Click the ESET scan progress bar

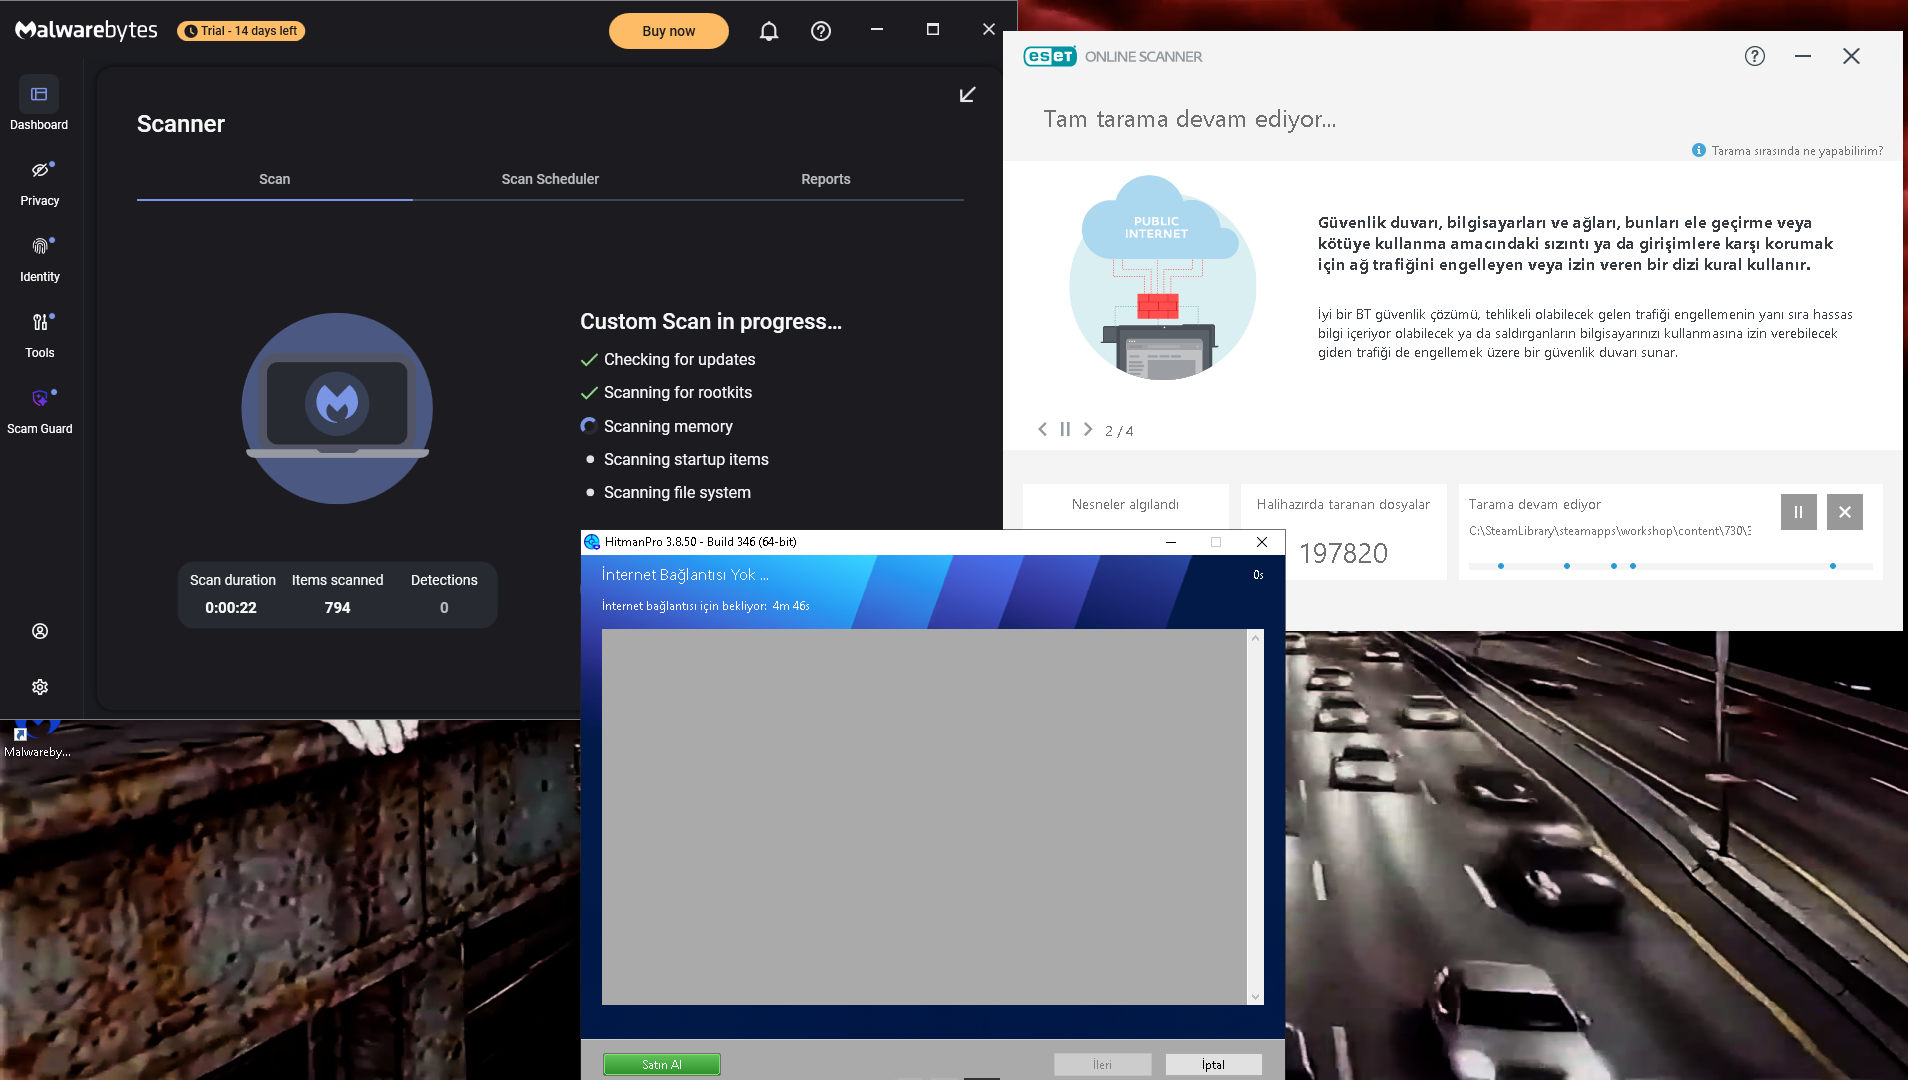tap(1670, 566)
